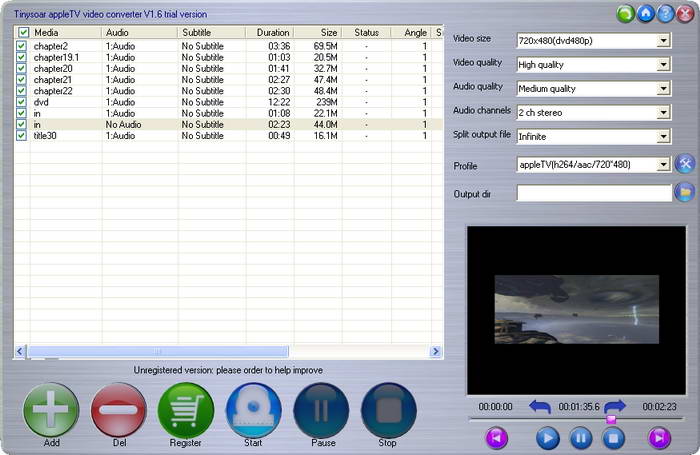Image resolution: width=700 pixels, height=455 pixels.
Task: Uncheck the title30 checkbox
Action: pos(21,135)
